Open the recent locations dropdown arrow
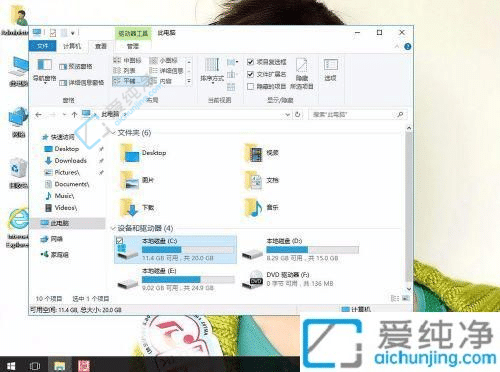500x372 pixels. (64, 115)
